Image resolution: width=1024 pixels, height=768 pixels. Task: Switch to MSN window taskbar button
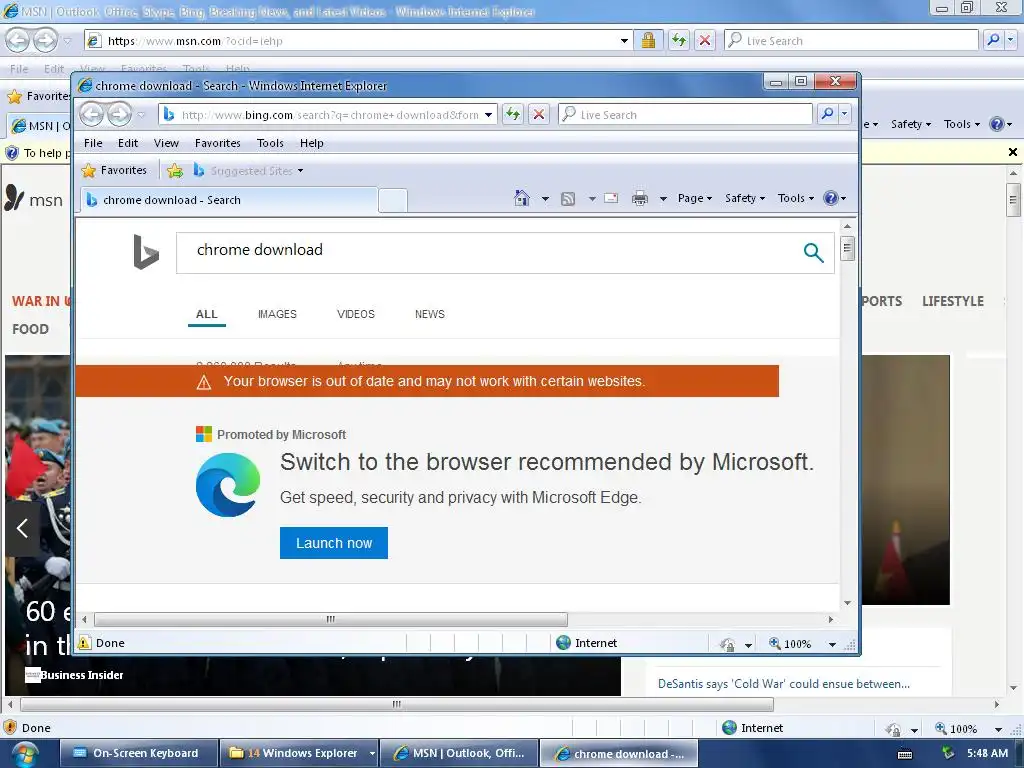click(x=460, y=754)
